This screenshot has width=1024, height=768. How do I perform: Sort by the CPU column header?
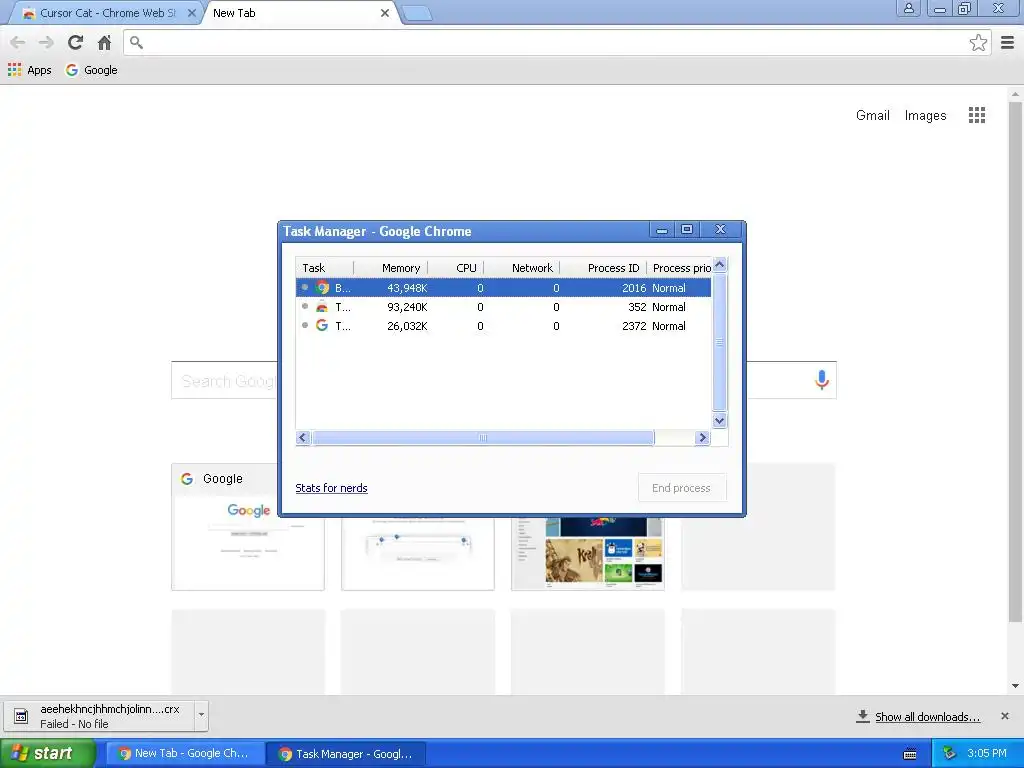point(456,268)
